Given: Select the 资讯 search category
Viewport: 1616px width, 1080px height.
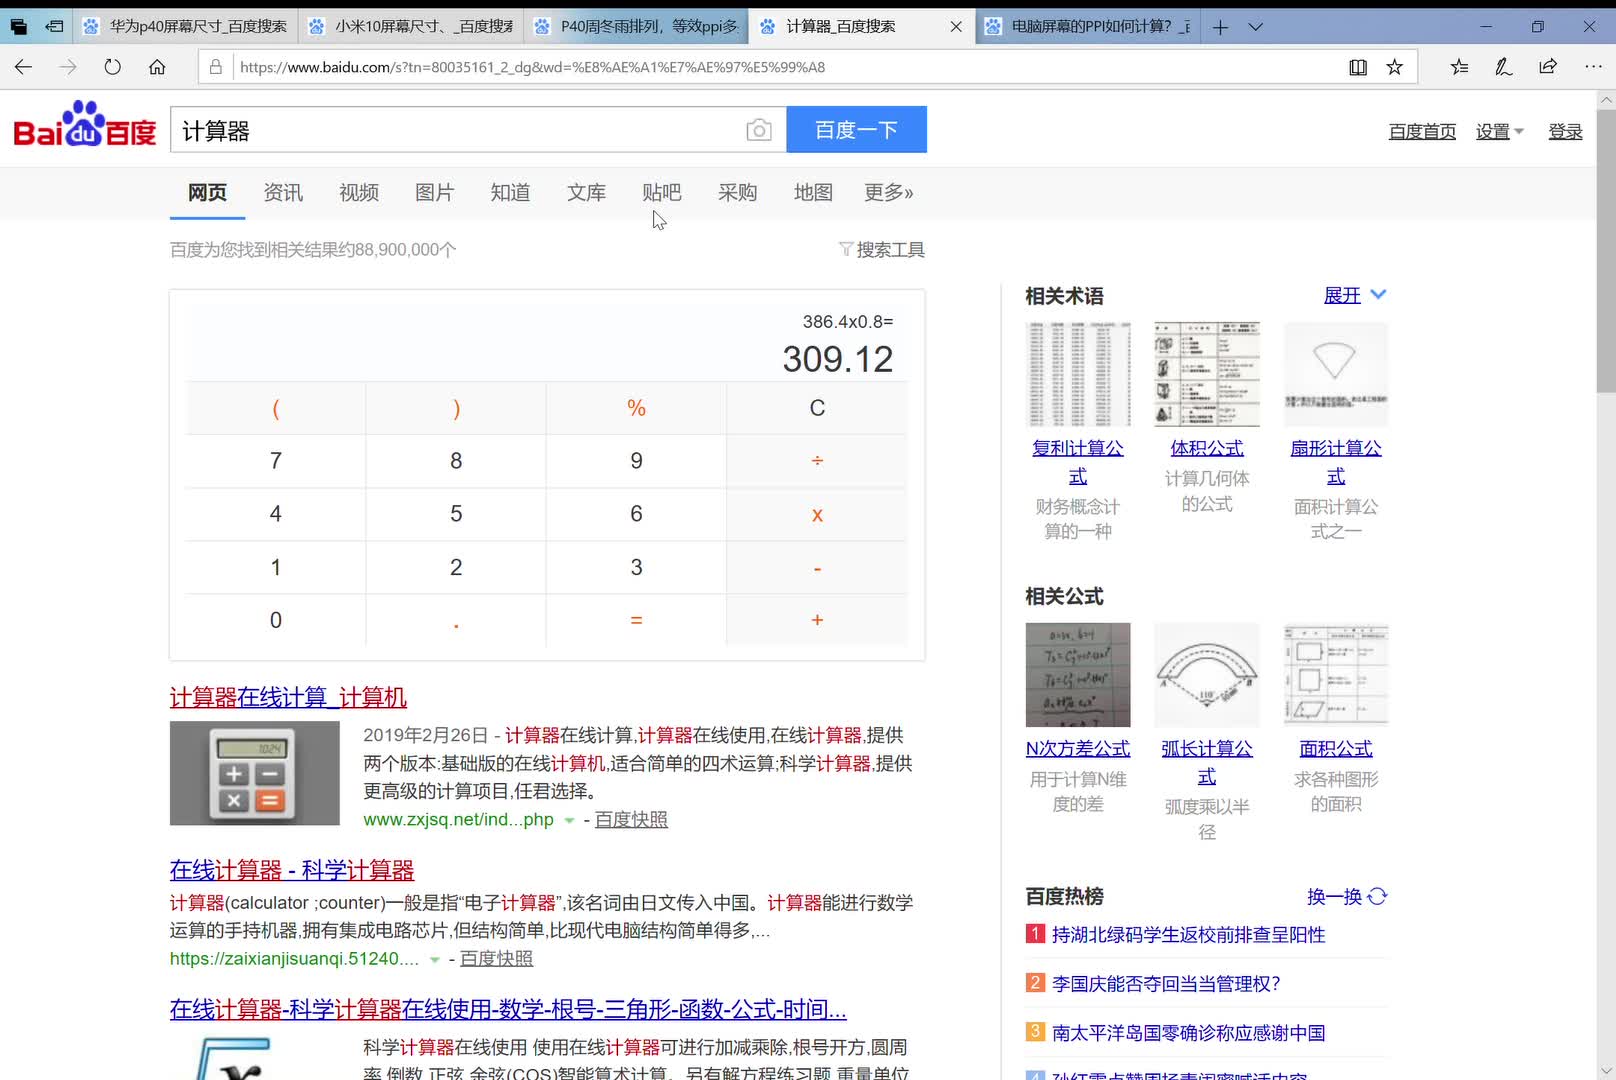Looking at the screenshot, I should coord(283,192).
